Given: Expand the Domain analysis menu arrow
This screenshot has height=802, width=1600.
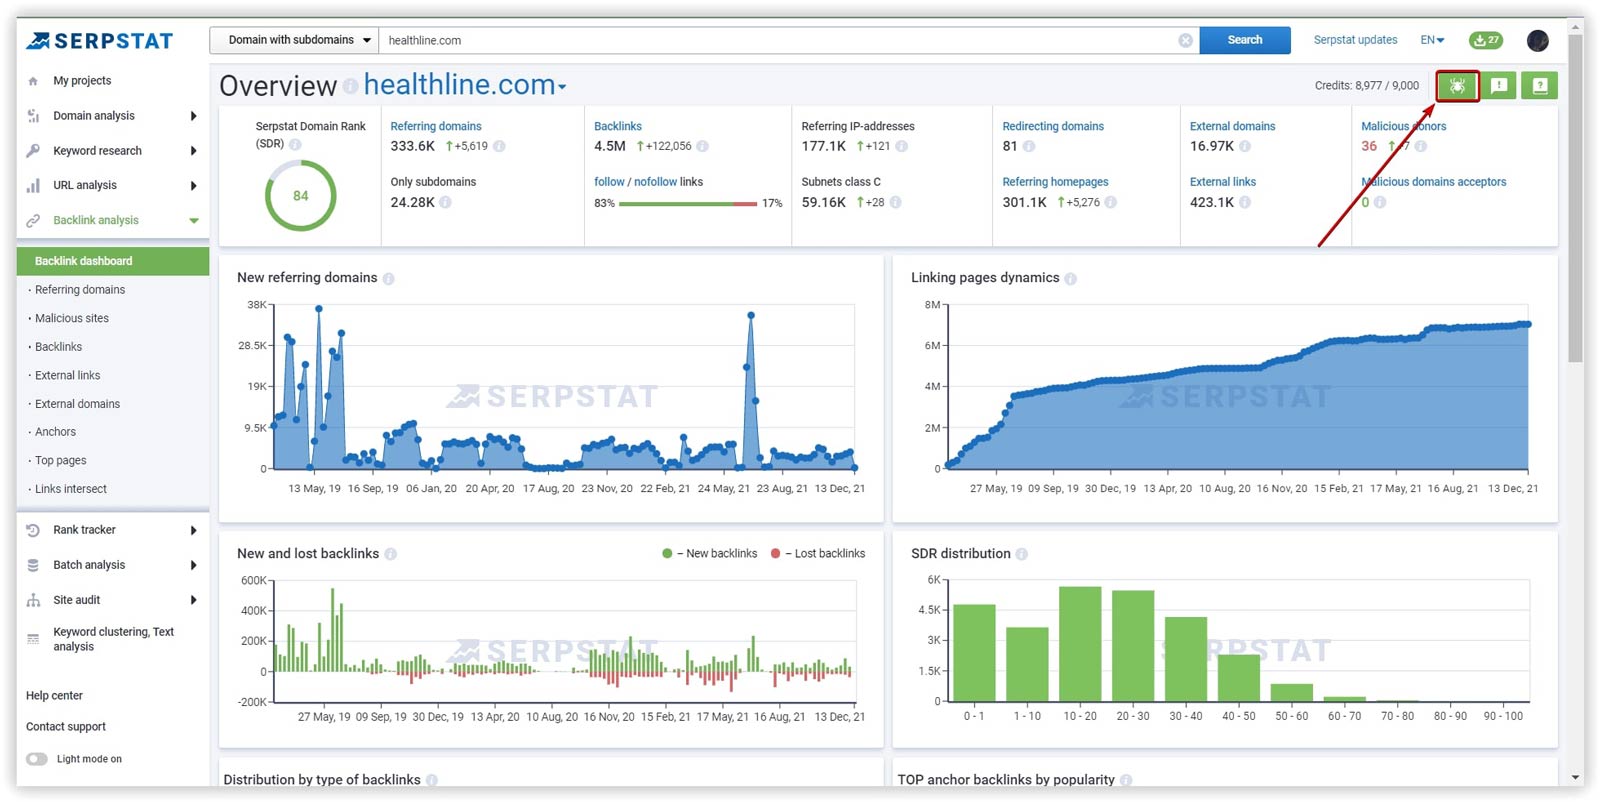Looking at the screenshot, I should (x=193, y=116).
